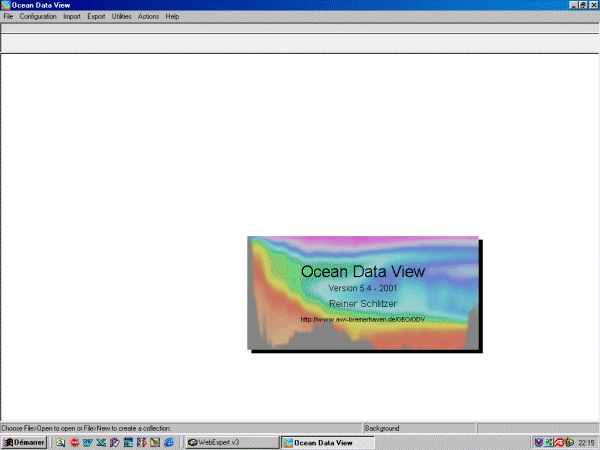Click the McAfee shield tray icon
The height and width of the screenshot is (450, 600).
[539, 443]
